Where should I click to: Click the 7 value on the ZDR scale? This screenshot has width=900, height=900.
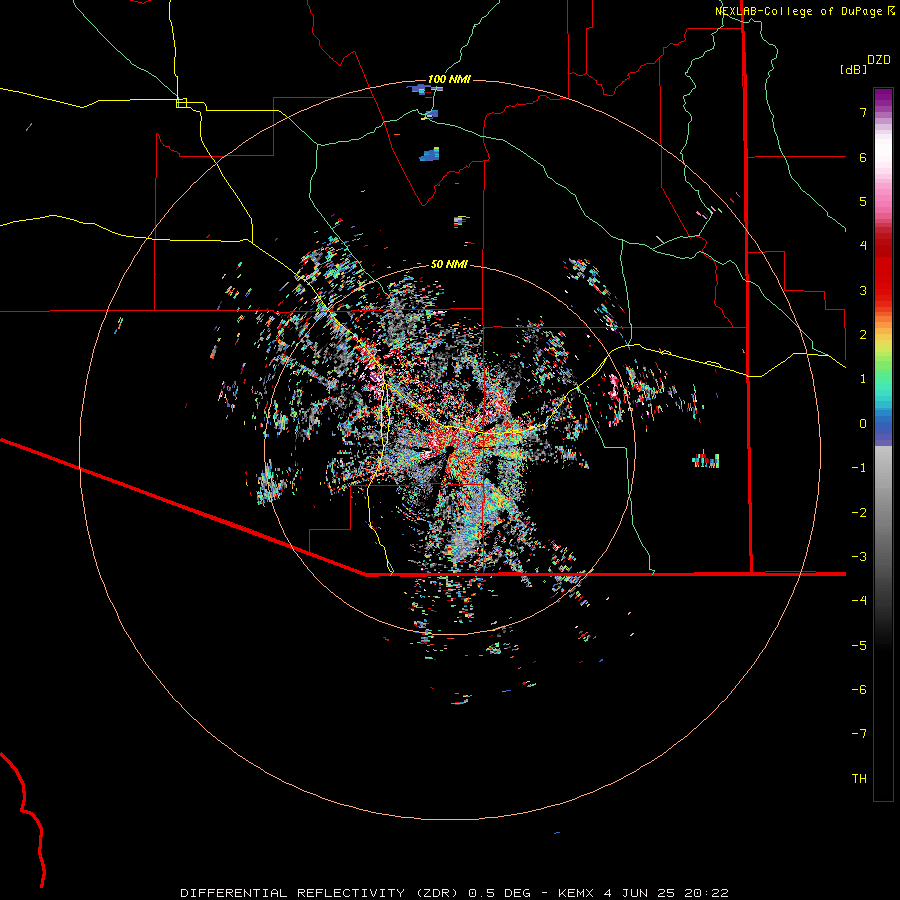[x=863, y=112]
